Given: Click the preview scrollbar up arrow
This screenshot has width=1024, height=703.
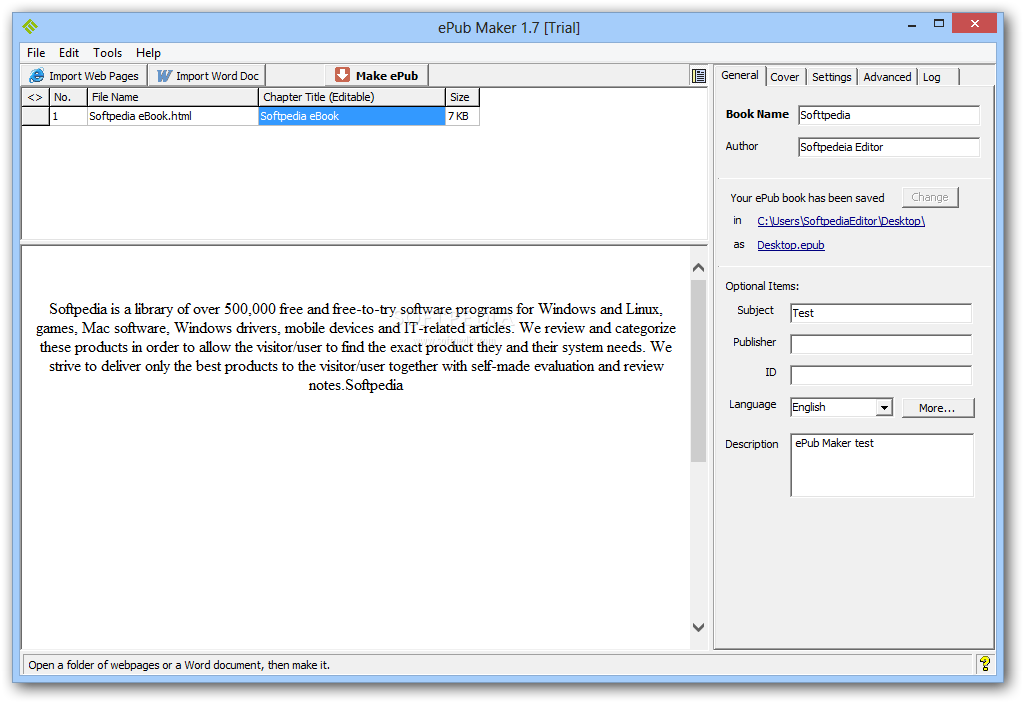Looking at the screenshot, I should (698, 267).
